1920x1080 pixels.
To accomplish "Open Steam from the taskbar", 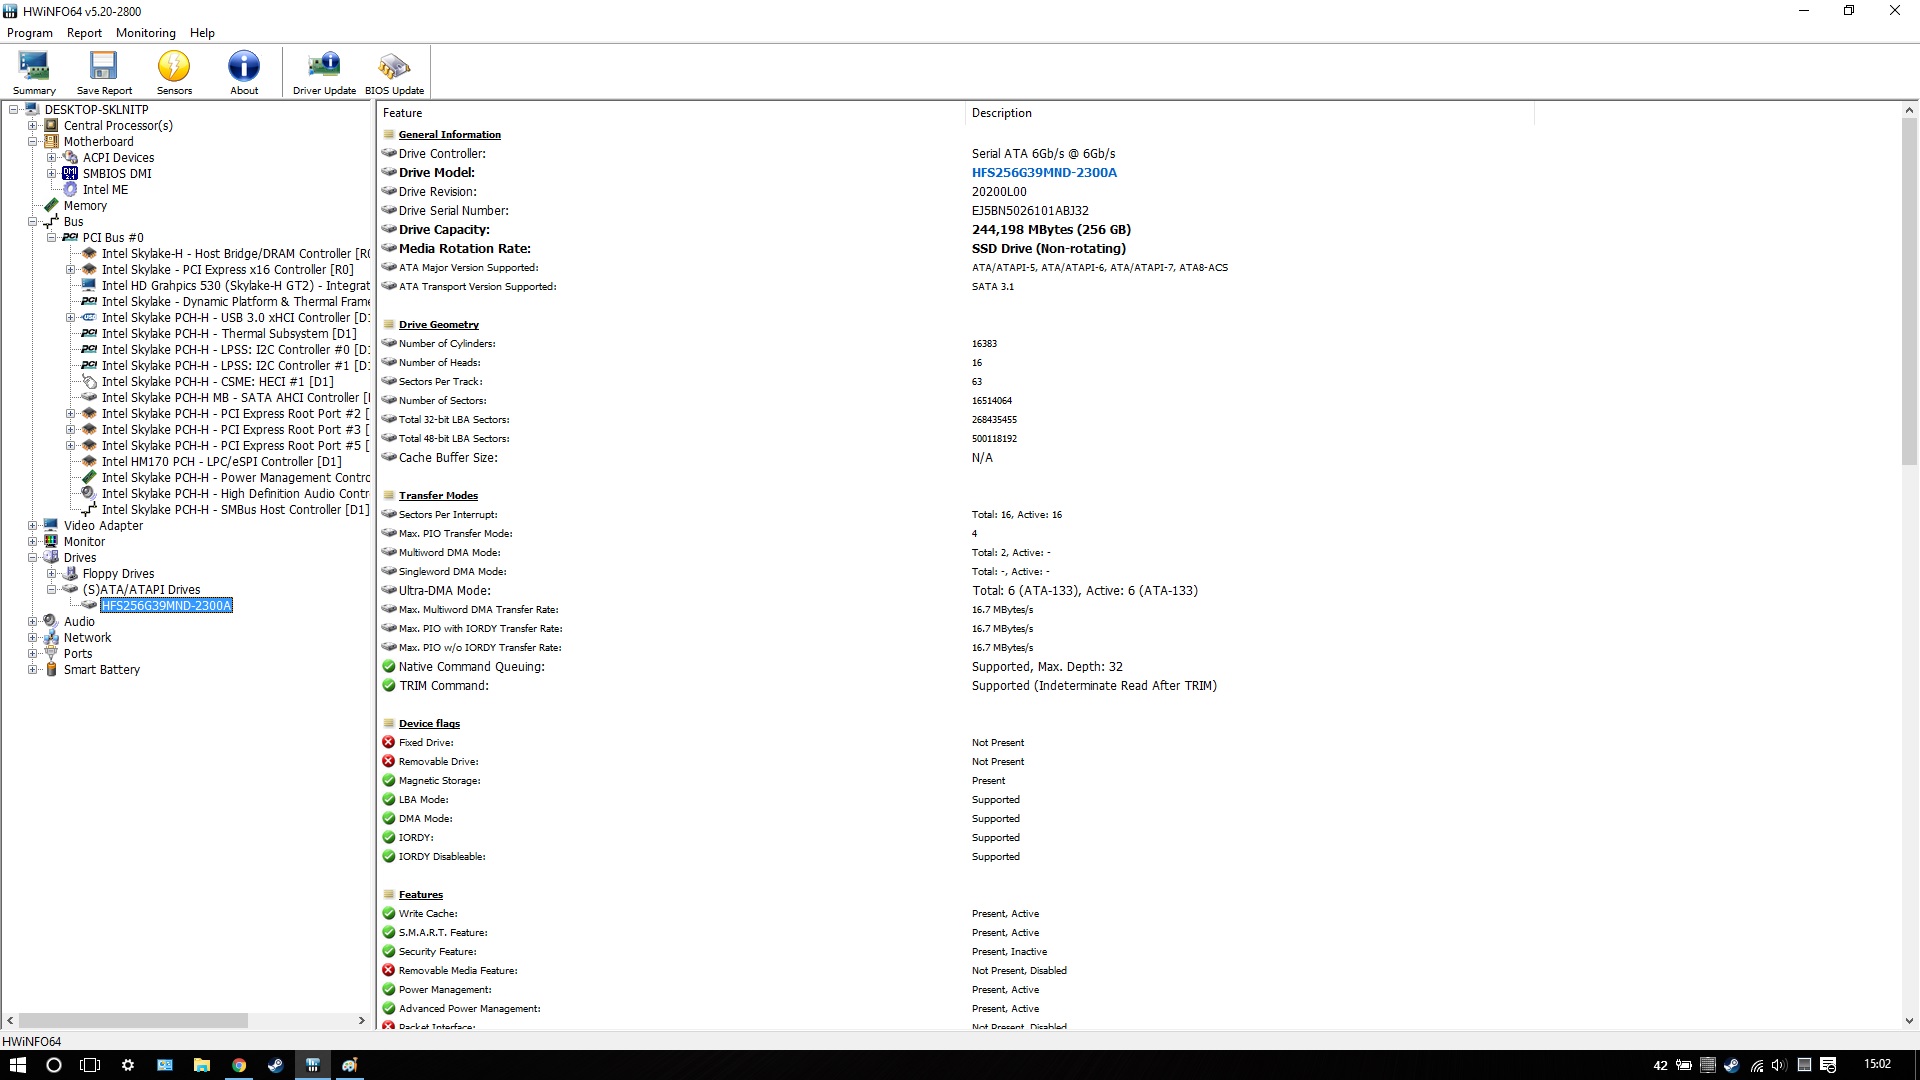I will [x=275, y=1065].
